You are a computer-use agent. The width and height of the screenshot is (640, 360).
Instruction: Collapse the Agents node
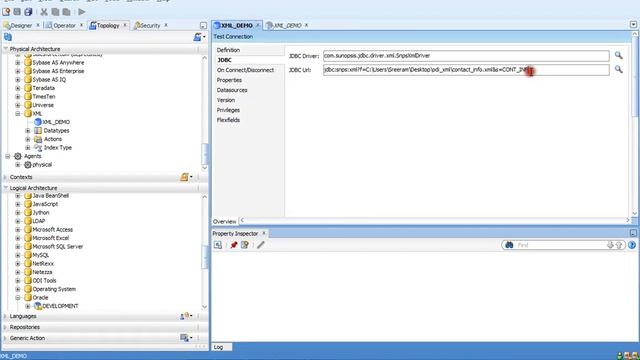[7, 156]
